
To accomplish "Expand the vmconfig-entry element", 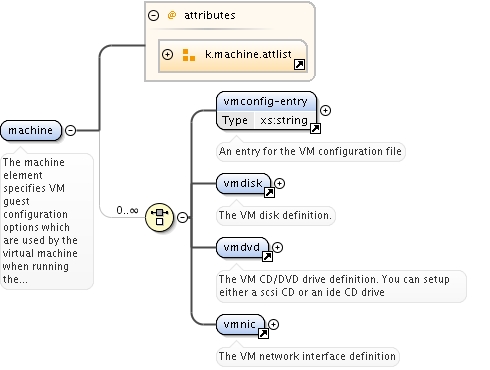I will [325, 110].
